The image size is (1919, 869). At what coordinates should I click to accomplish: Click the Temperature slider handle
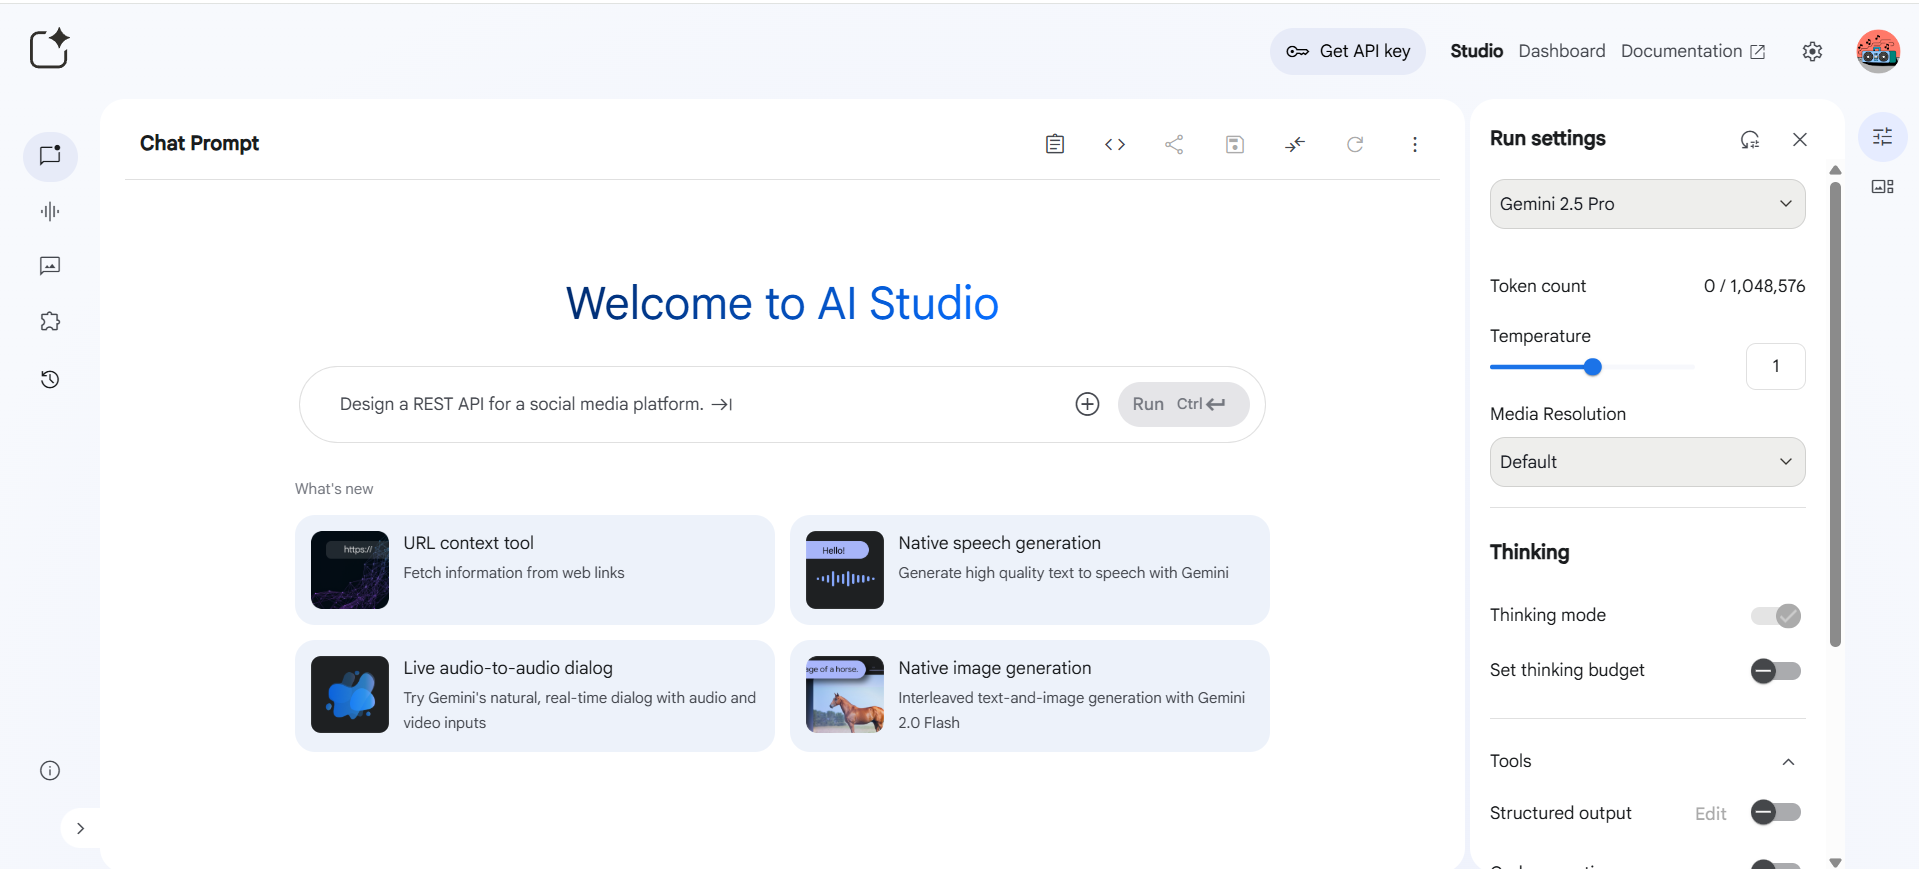point(1593,367)
